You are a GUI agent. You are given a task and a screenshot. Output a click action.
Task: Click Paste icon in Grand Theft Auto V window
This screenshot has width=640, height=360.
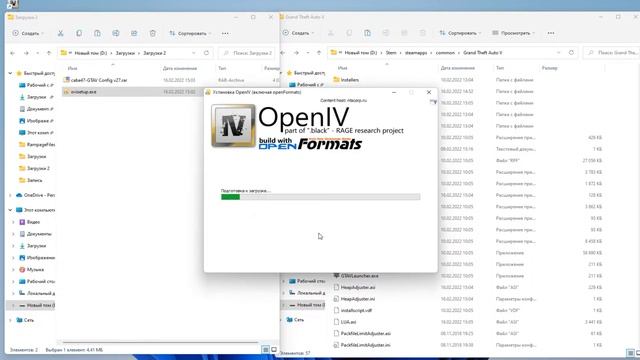pos(367,33)
